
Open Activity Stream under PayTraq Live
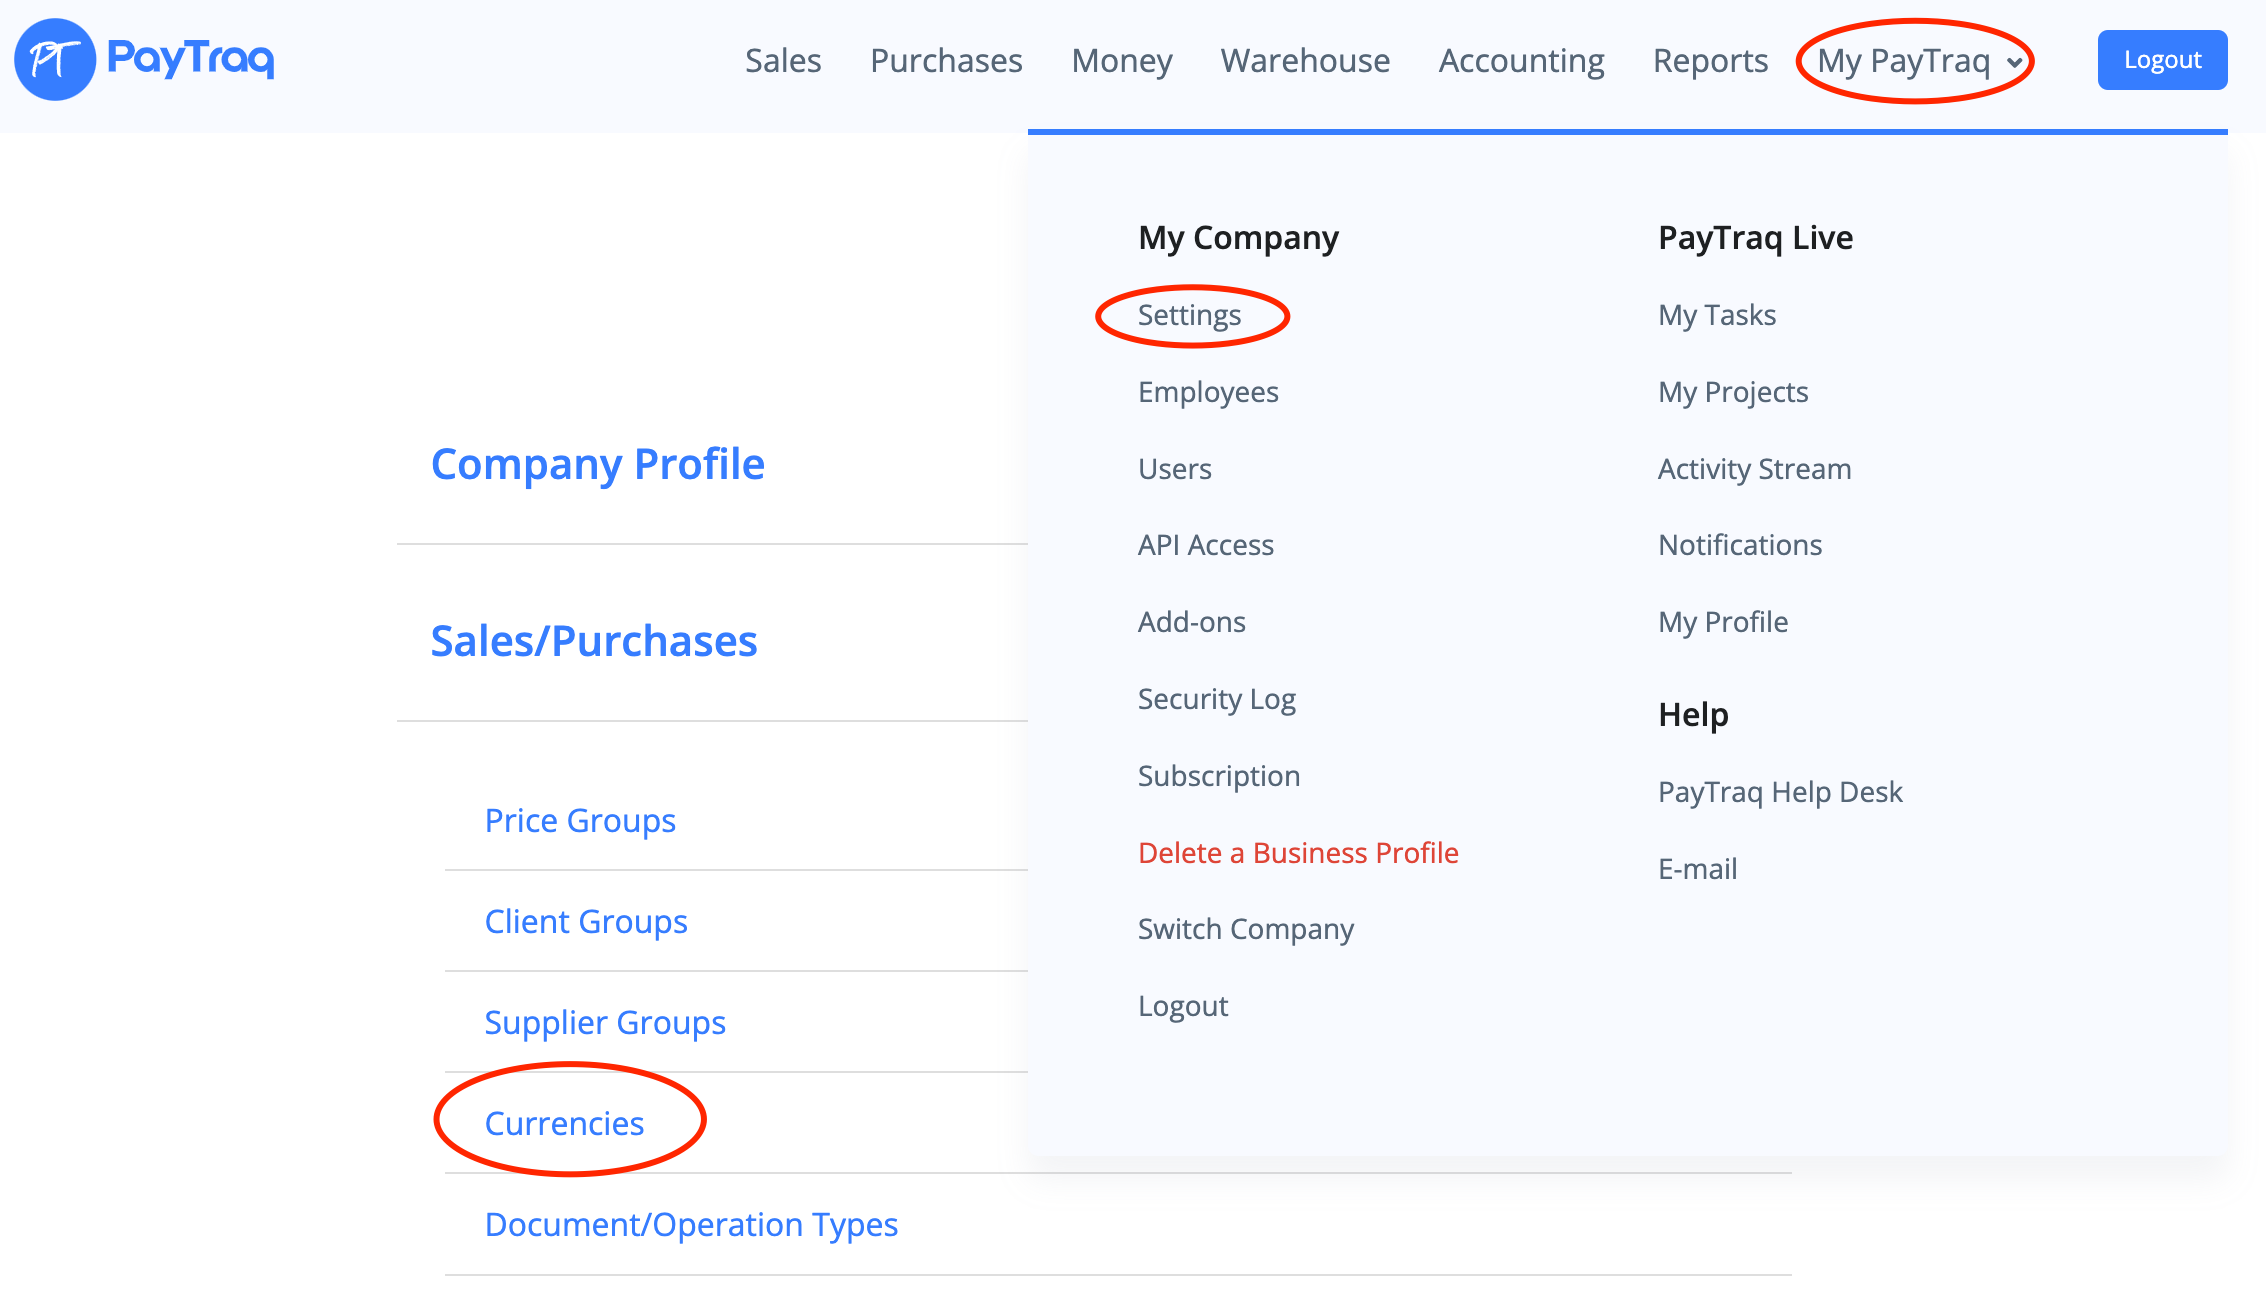[x=1754, y=469]
